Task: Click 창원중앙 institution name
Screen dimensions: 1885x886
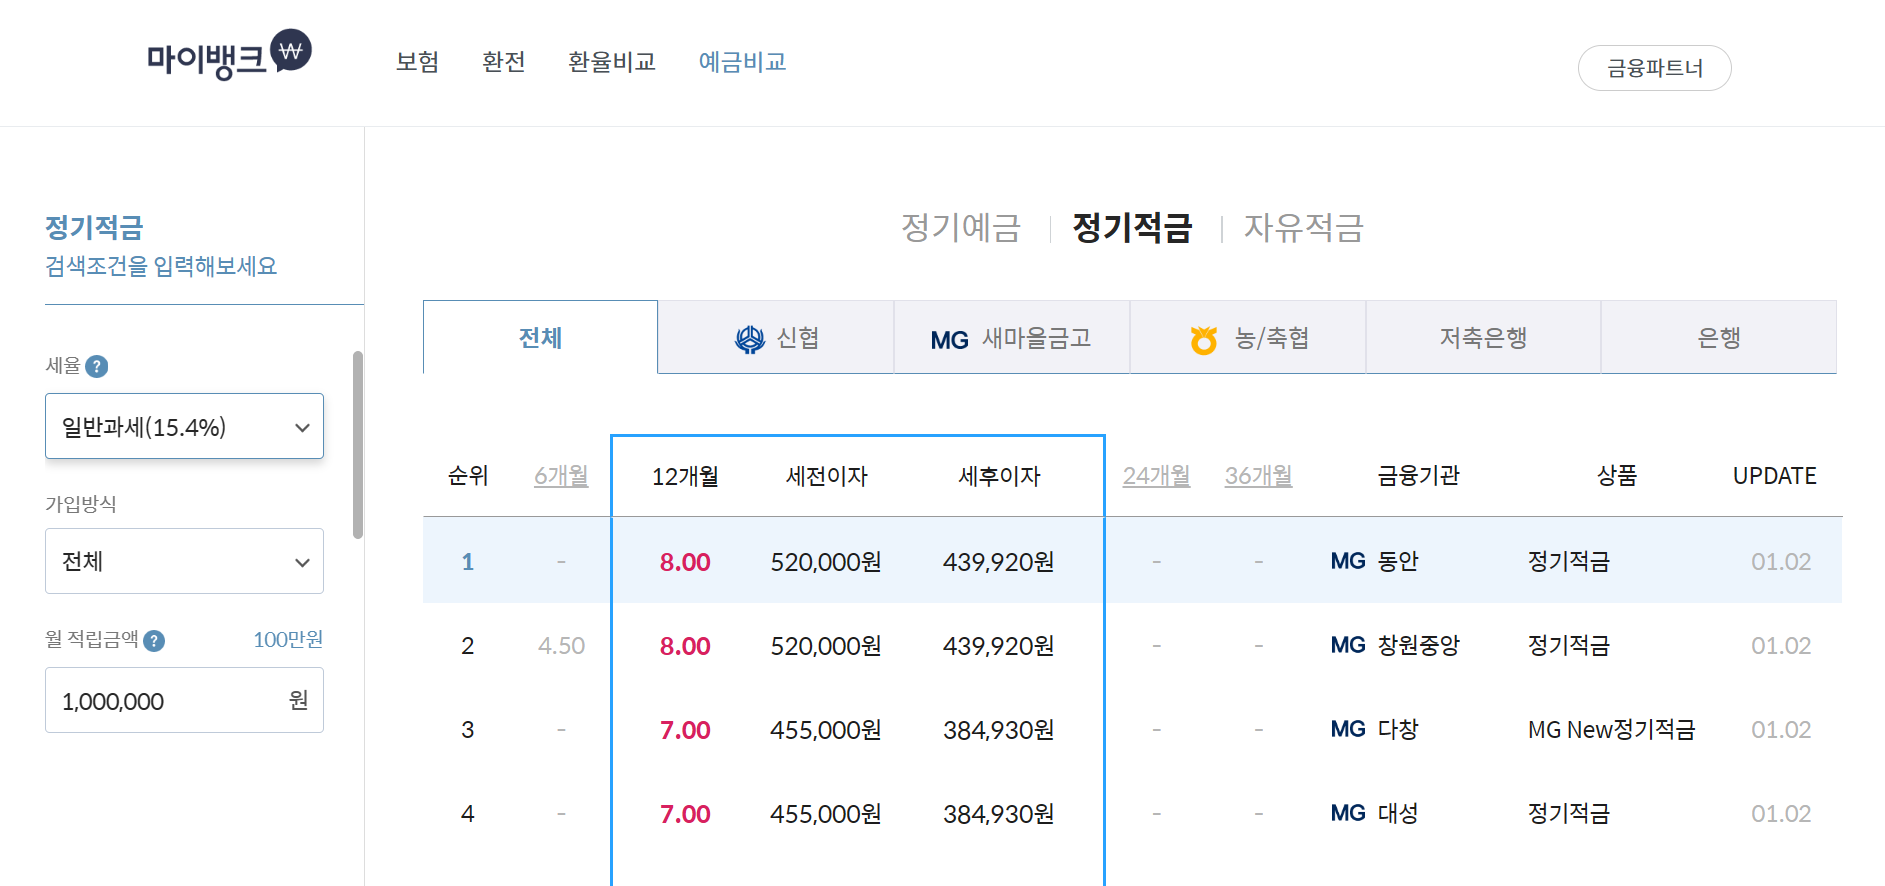Action: (1419, 645)
